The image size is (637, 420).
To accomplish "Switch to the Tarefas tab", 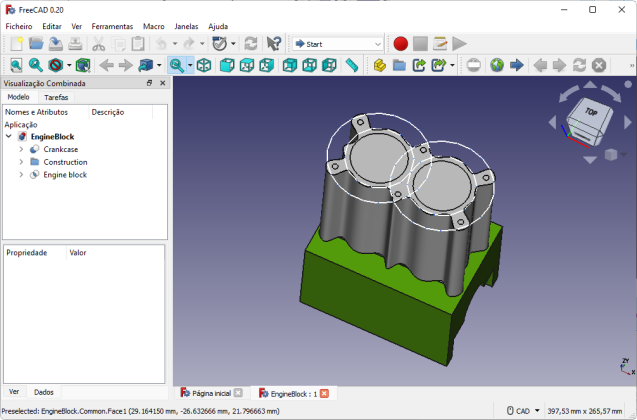I will coord(56,97).
